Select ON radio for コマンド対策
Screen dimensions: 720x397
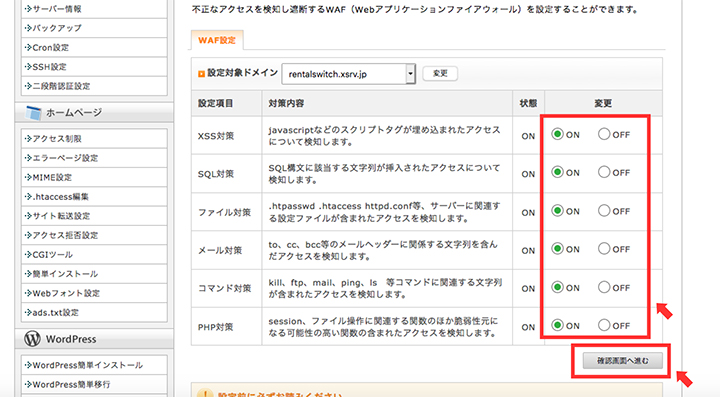(557, 287)
